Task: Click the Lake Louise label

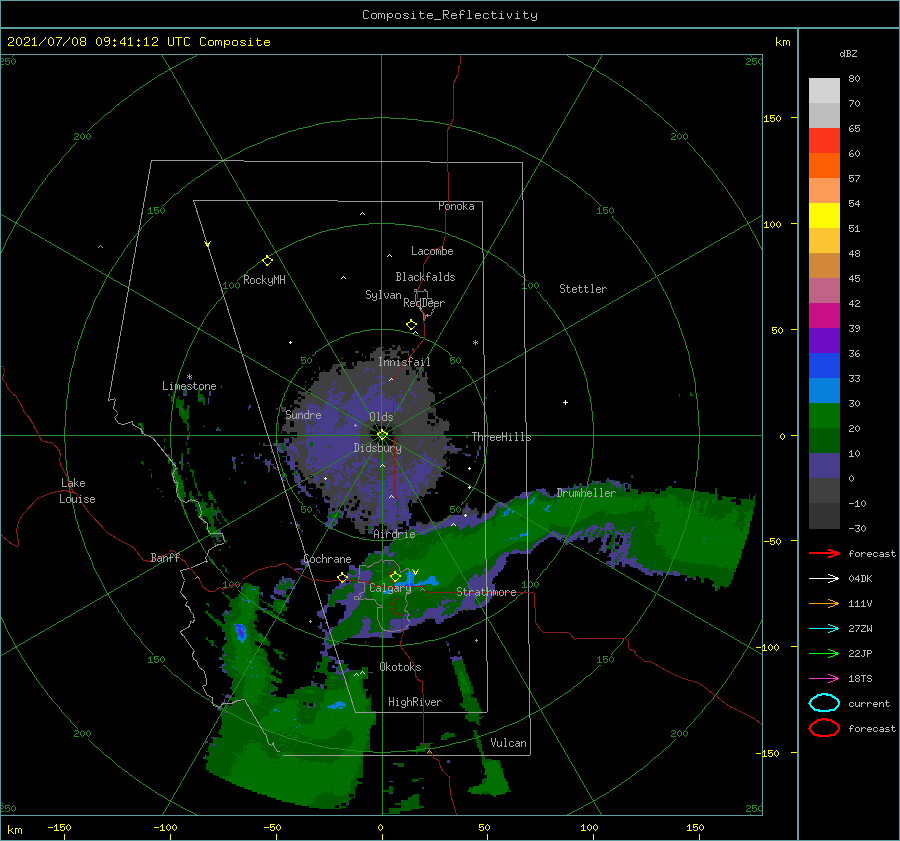Action: pos(77,491)
